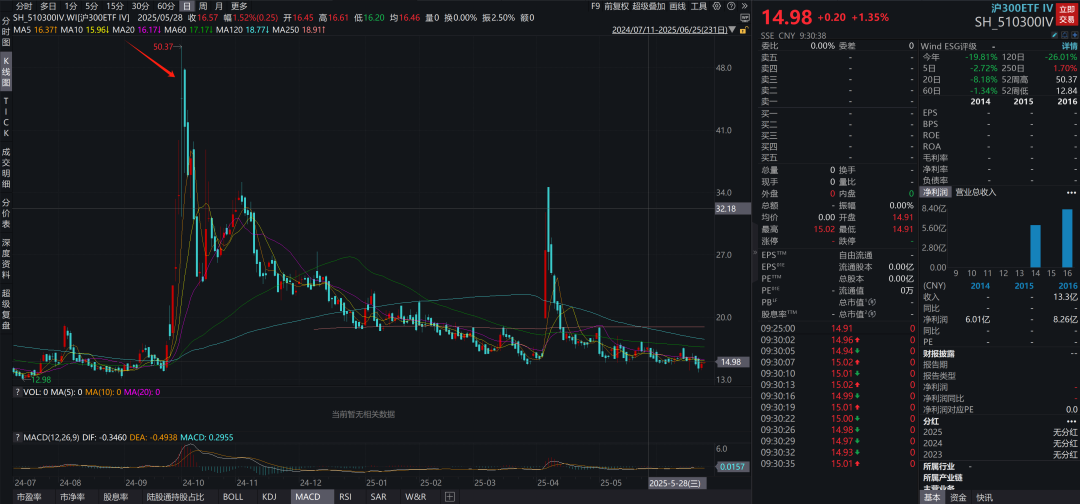
Task: Open help question-mark icon in top toolbar
Action: (731, 6)
